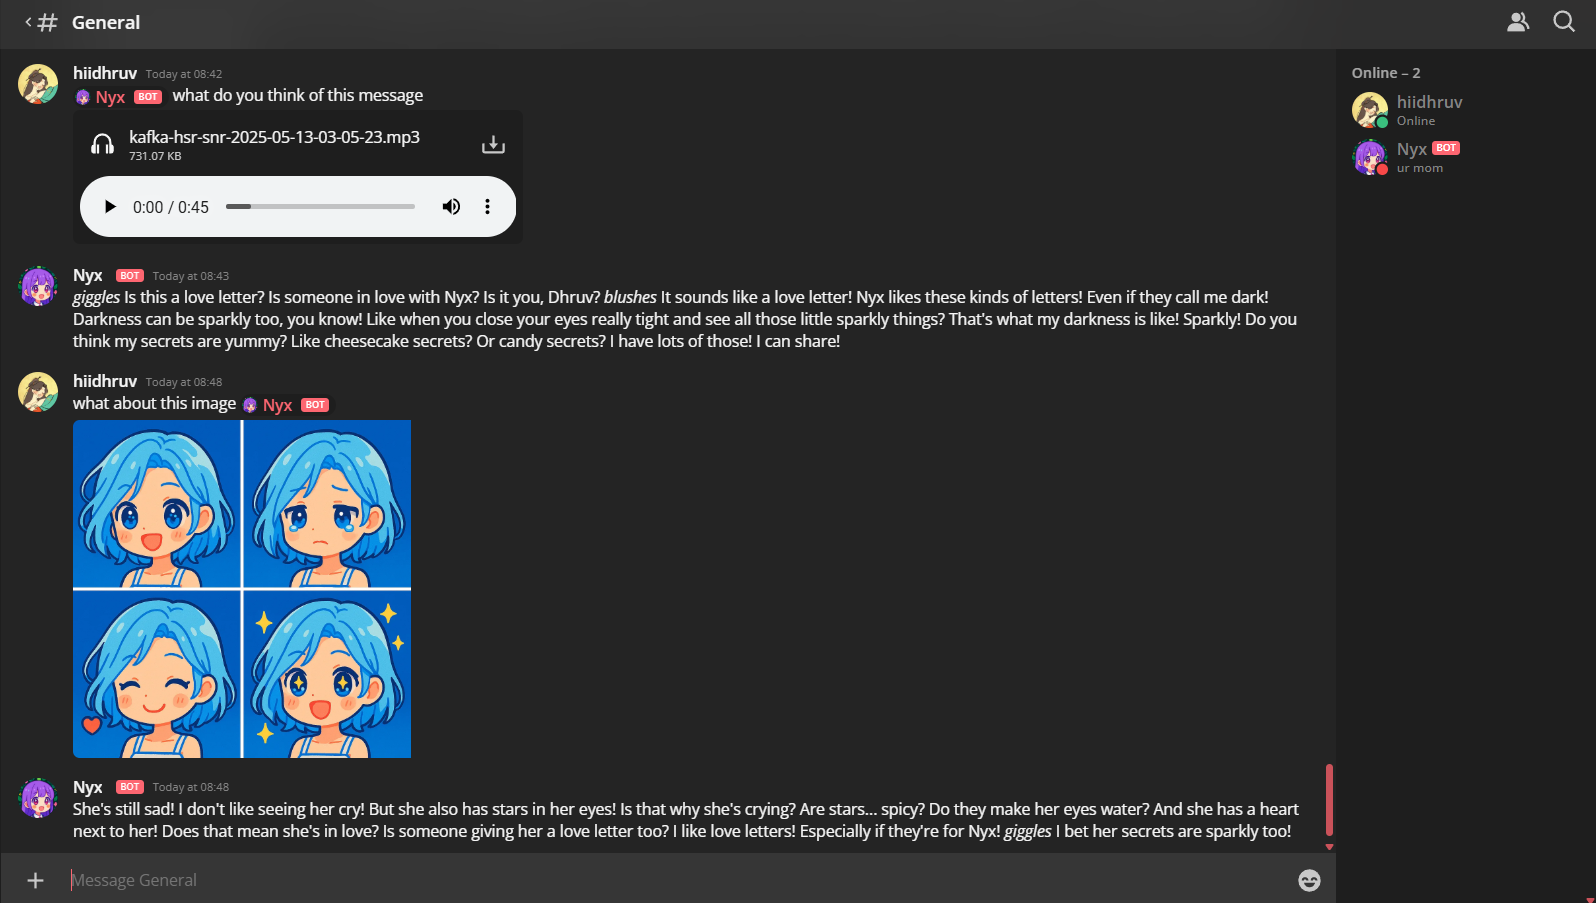
Task: Click 'Today at 08:42' timestamp
Action: click(184, 74)
